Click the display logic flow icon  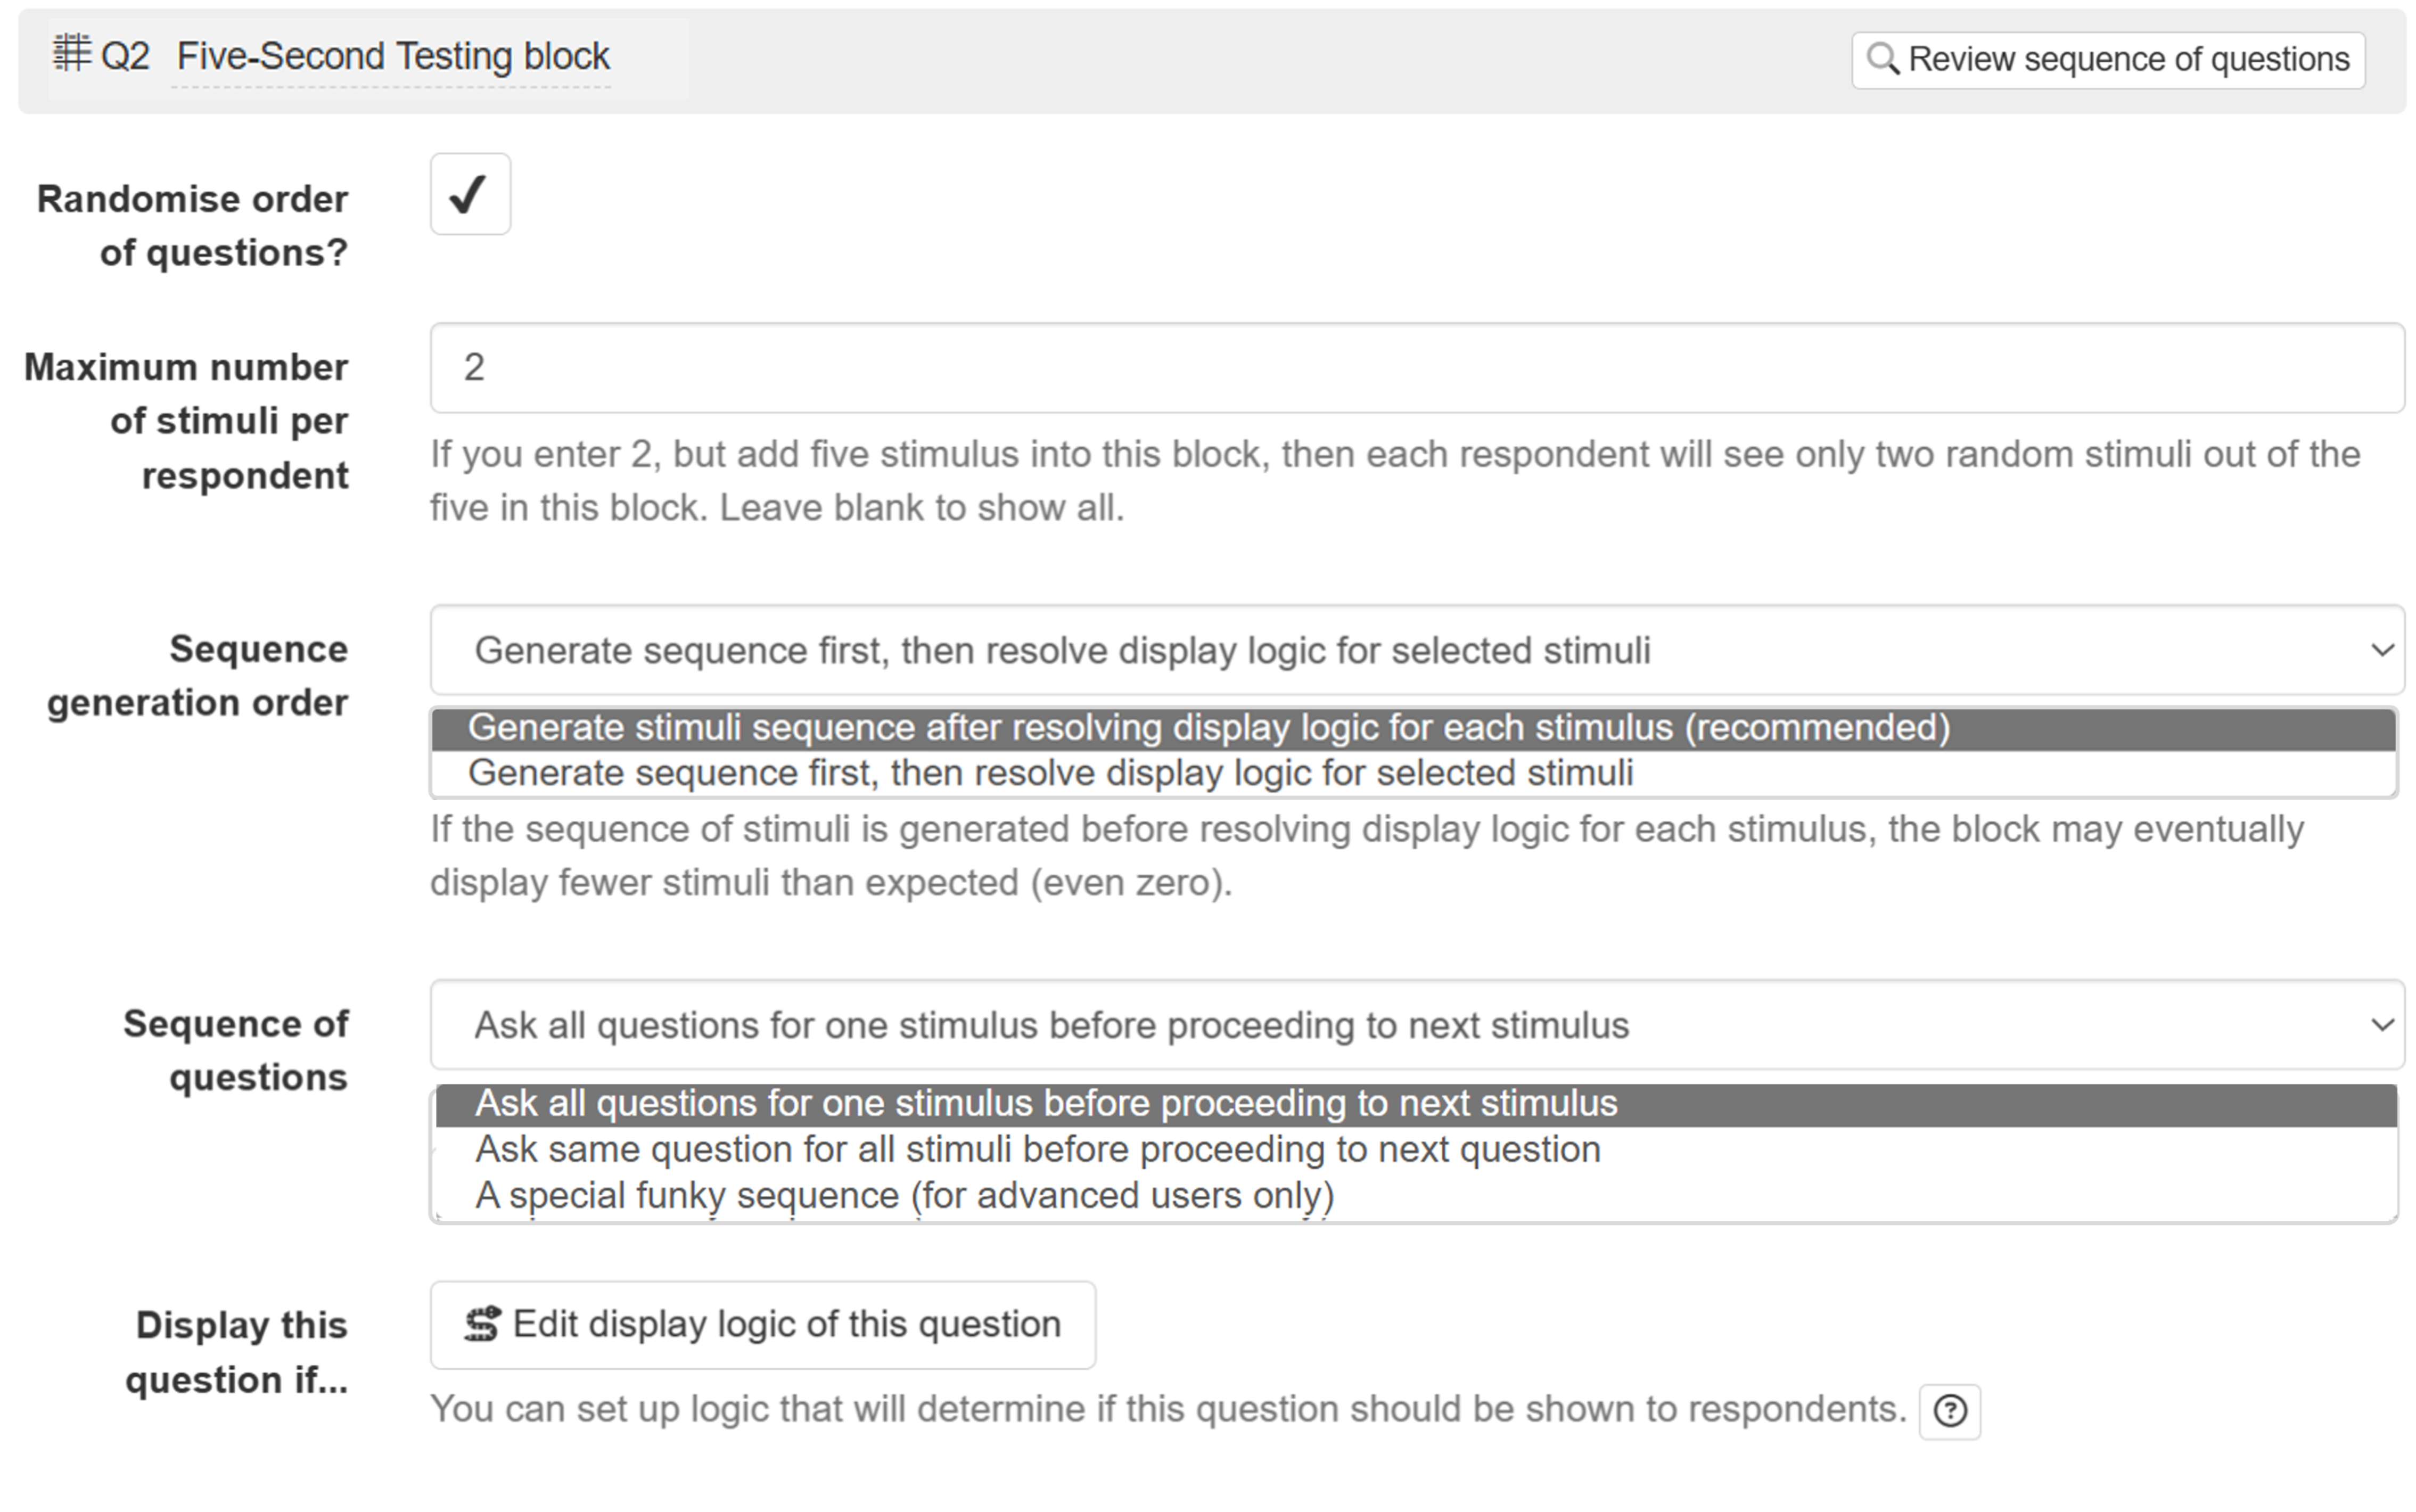[482, 1324]
